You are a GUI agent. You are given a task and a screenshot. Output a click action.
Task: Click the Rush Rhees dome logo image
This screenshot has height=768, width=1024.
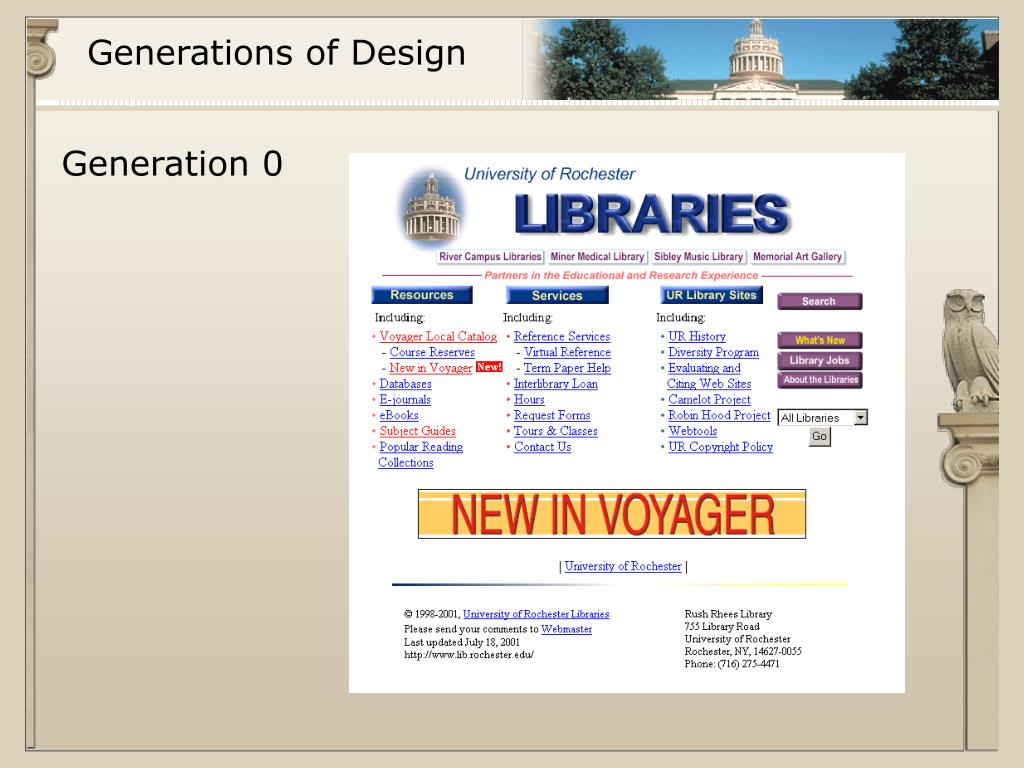[x=432, y=208]
